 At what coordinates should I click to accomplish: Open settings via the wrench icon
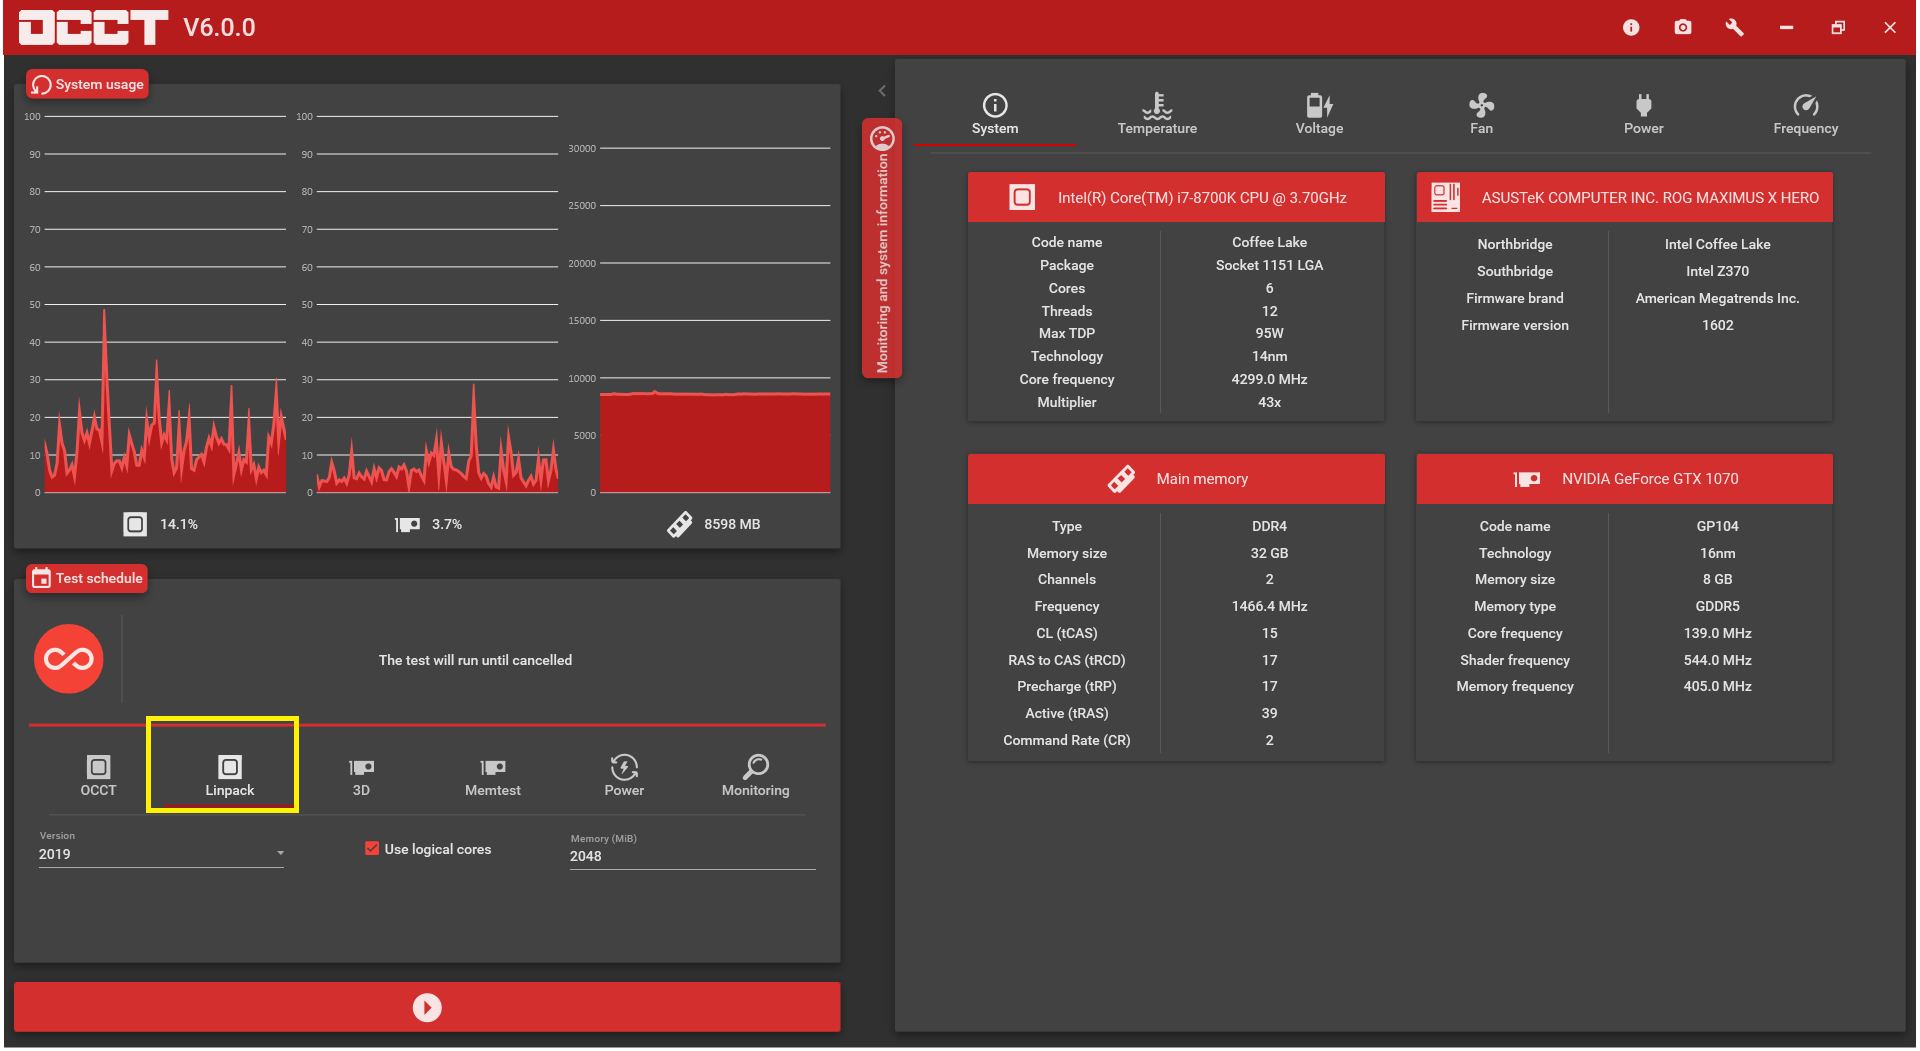[x=1735, y=27]
